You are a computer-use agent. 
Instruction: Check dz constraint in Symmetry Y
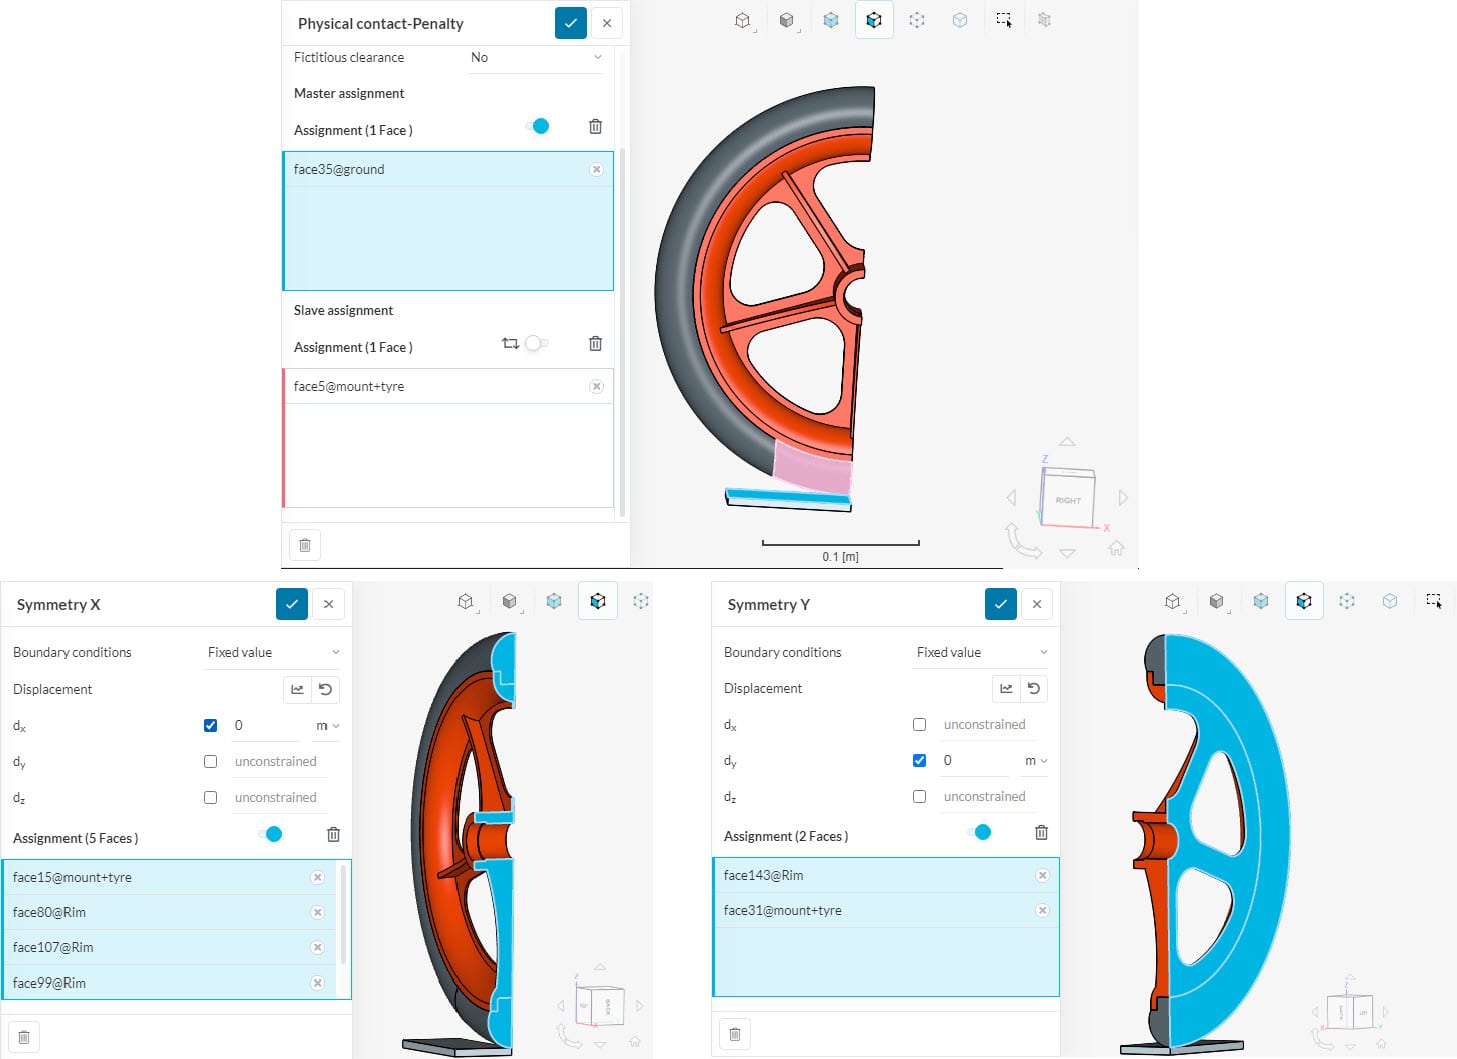[919, 797]
